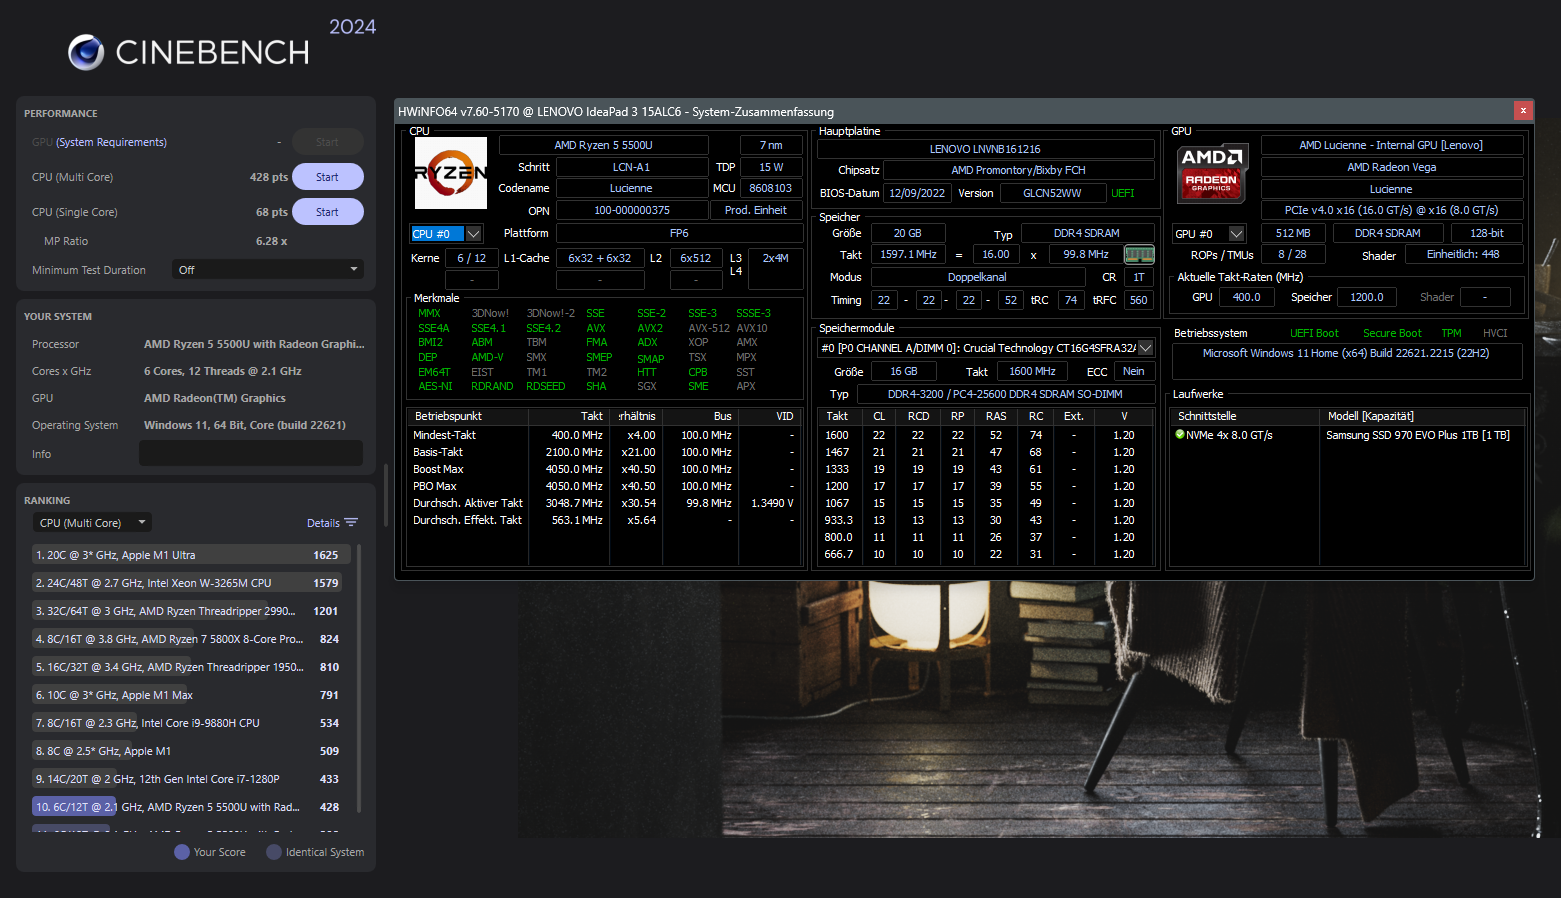Viewport: 1561px width, 898px height.
Task: Toggle the Identical System legend marker
Action: point(273,851)
